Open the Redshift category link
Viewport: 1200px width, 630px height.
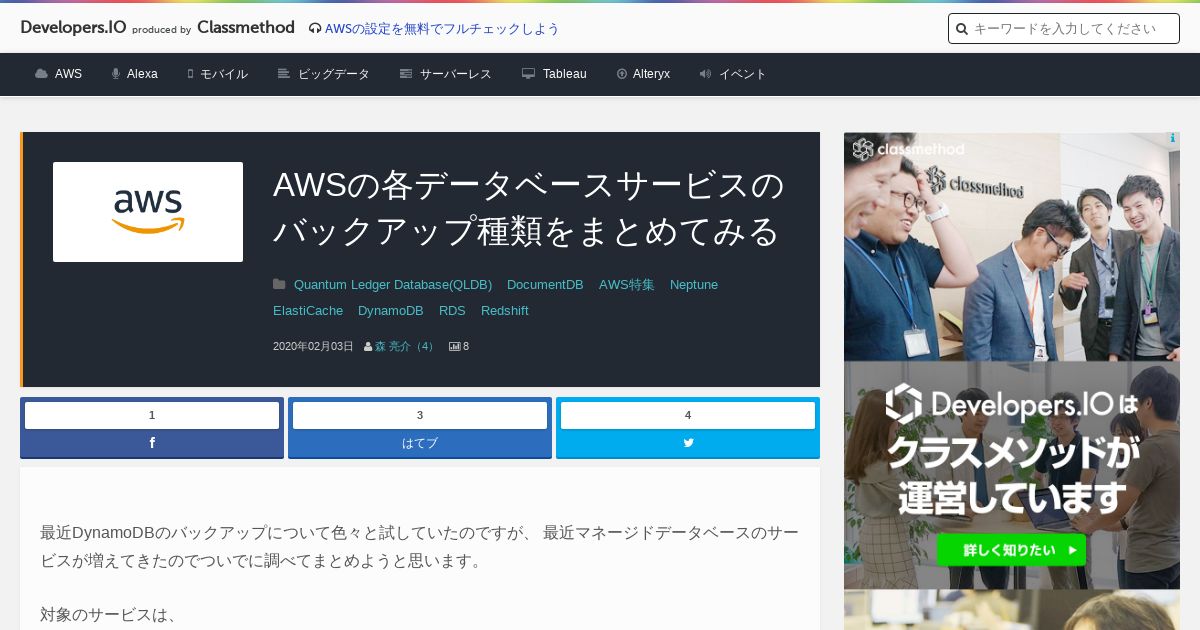pyautogui.click(x=505, y=311)
